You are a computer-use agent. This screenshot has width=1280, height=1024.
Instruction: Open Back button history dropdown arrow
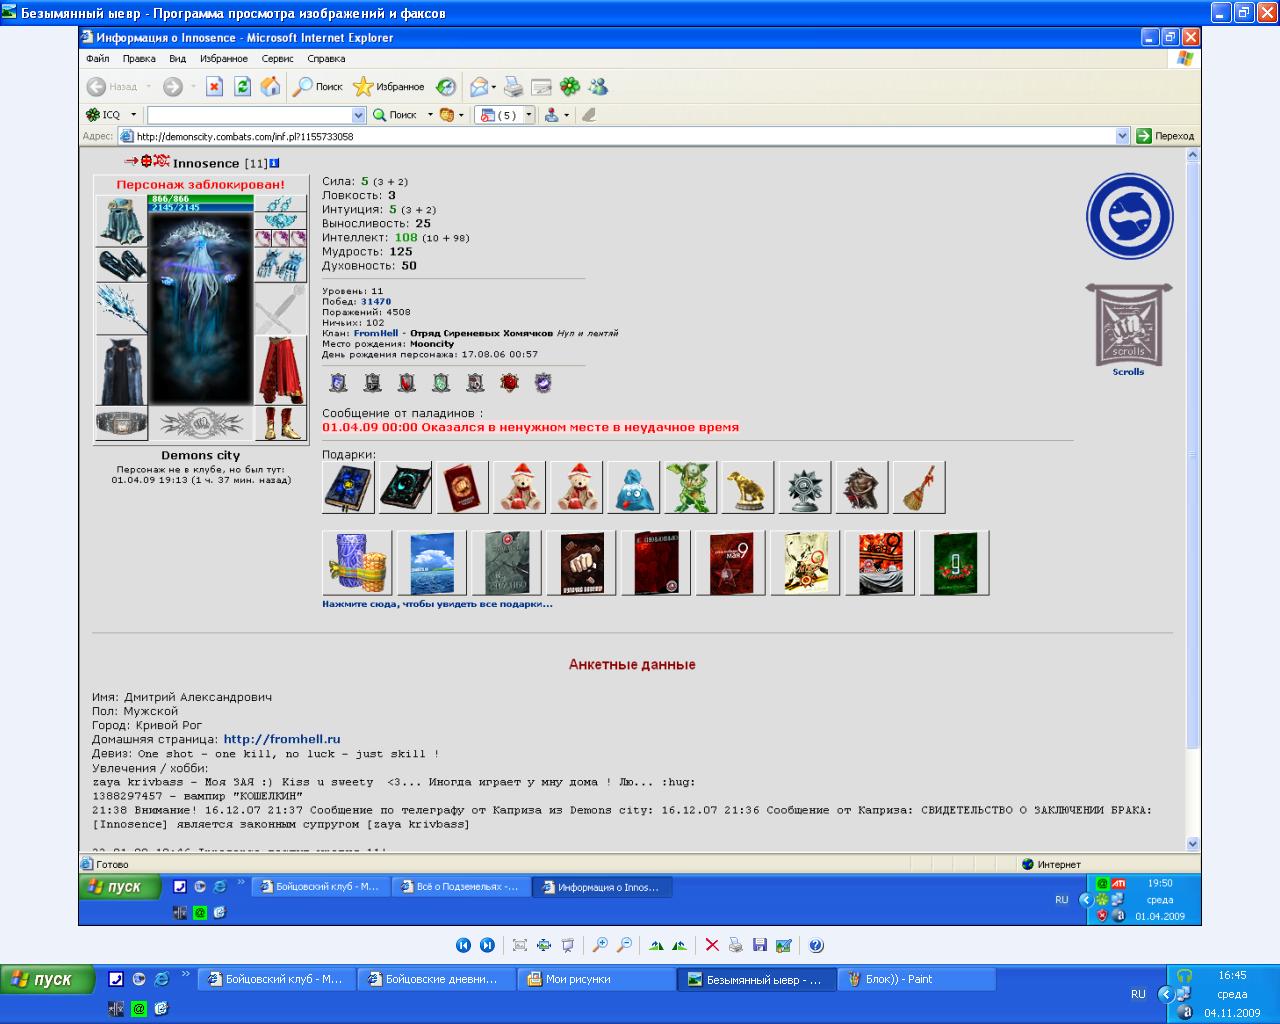click(148, 87)
